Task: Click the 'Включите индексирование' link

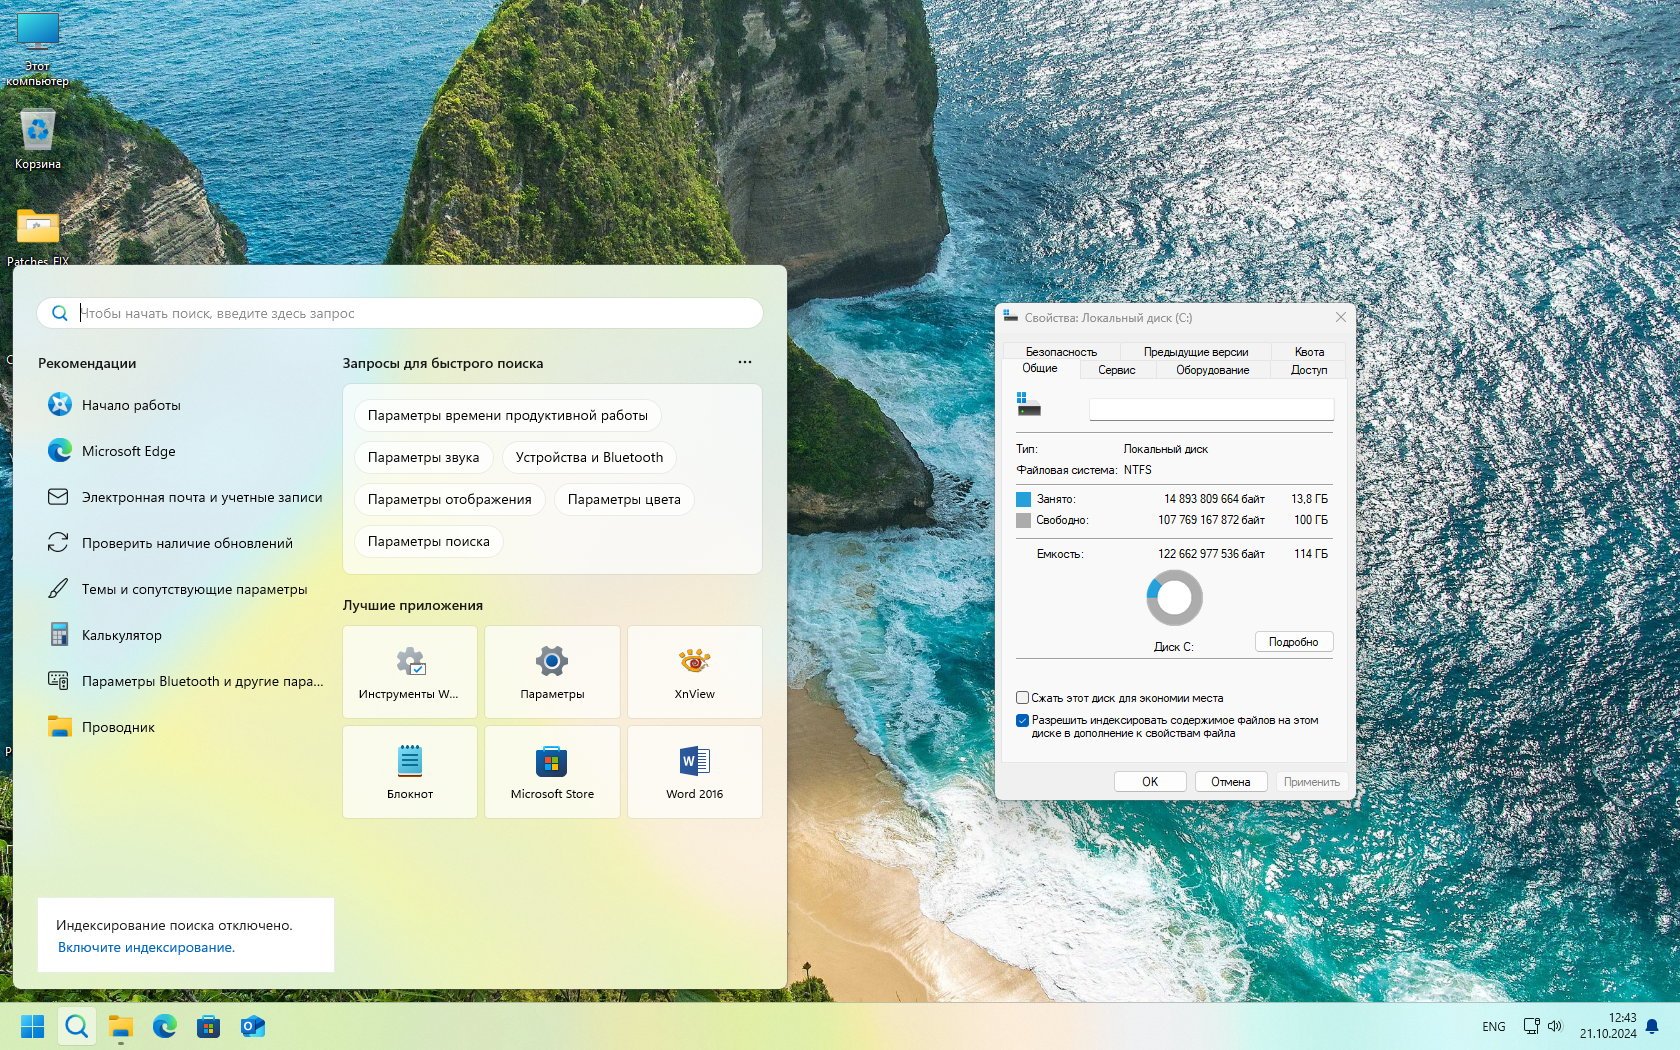Action: pyautogui.click(x=146, y=947)
